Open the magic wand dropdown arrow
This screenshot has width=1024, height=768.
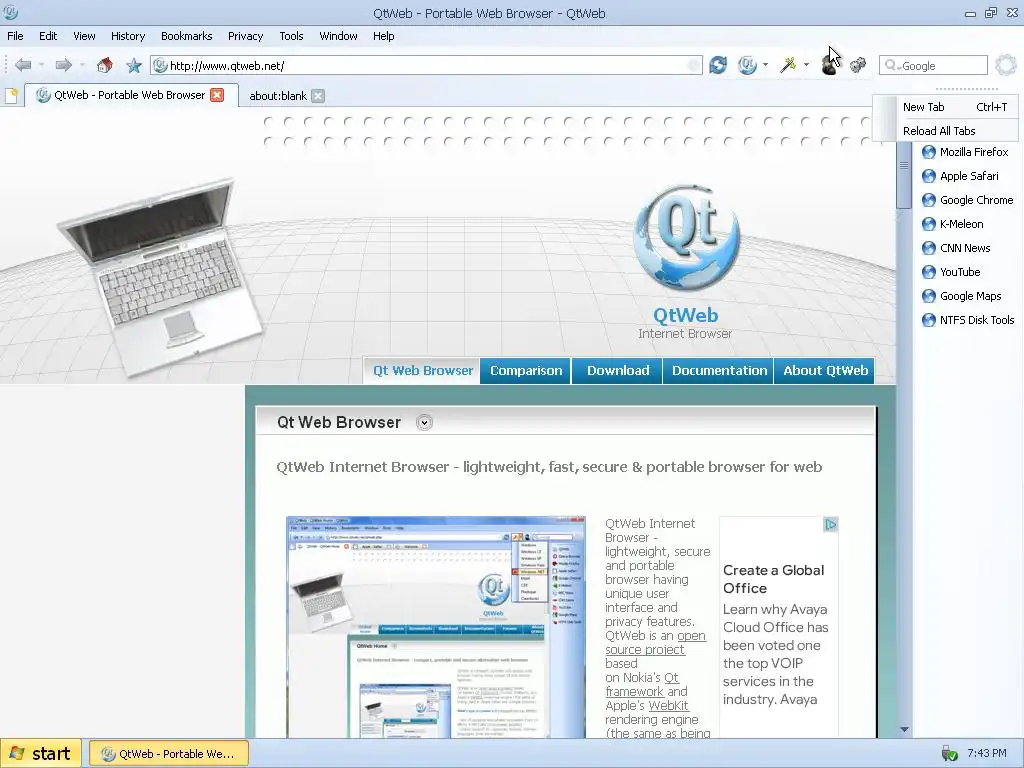pyautogui.click(x=807, y=65)
